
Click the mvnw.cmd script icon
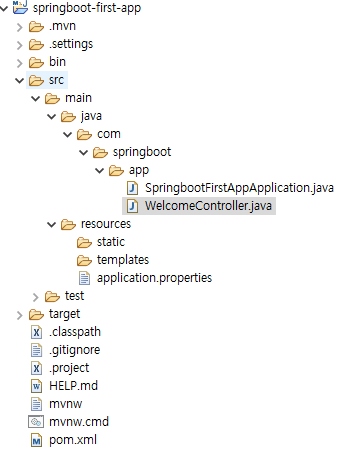pyautogui.click(x=36, y=422)
